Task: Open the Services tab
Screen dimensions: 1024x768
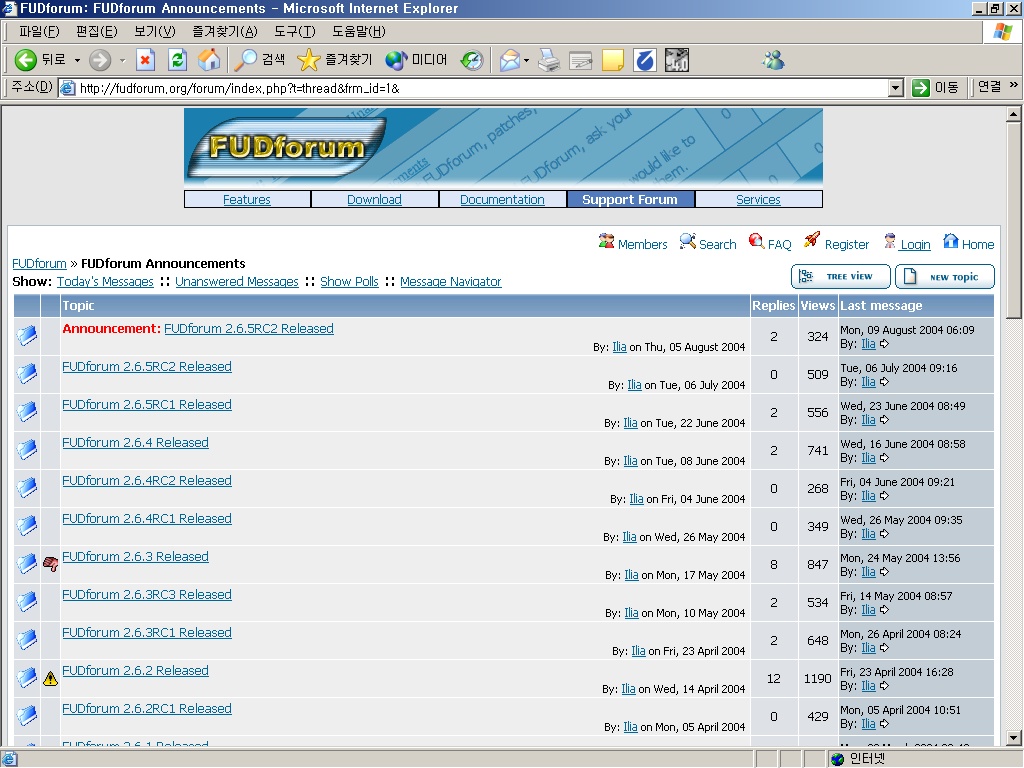Action: (758, 199)
